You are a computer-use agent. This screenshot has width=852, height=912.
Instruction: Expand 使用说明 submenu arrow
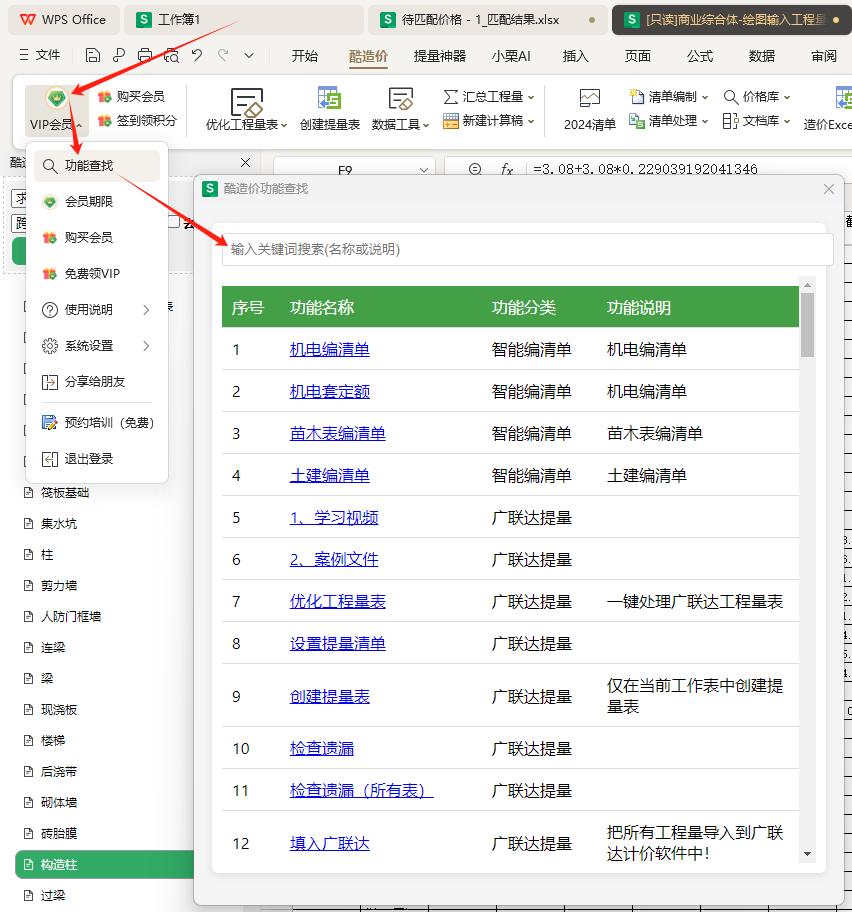pos(146,310)
